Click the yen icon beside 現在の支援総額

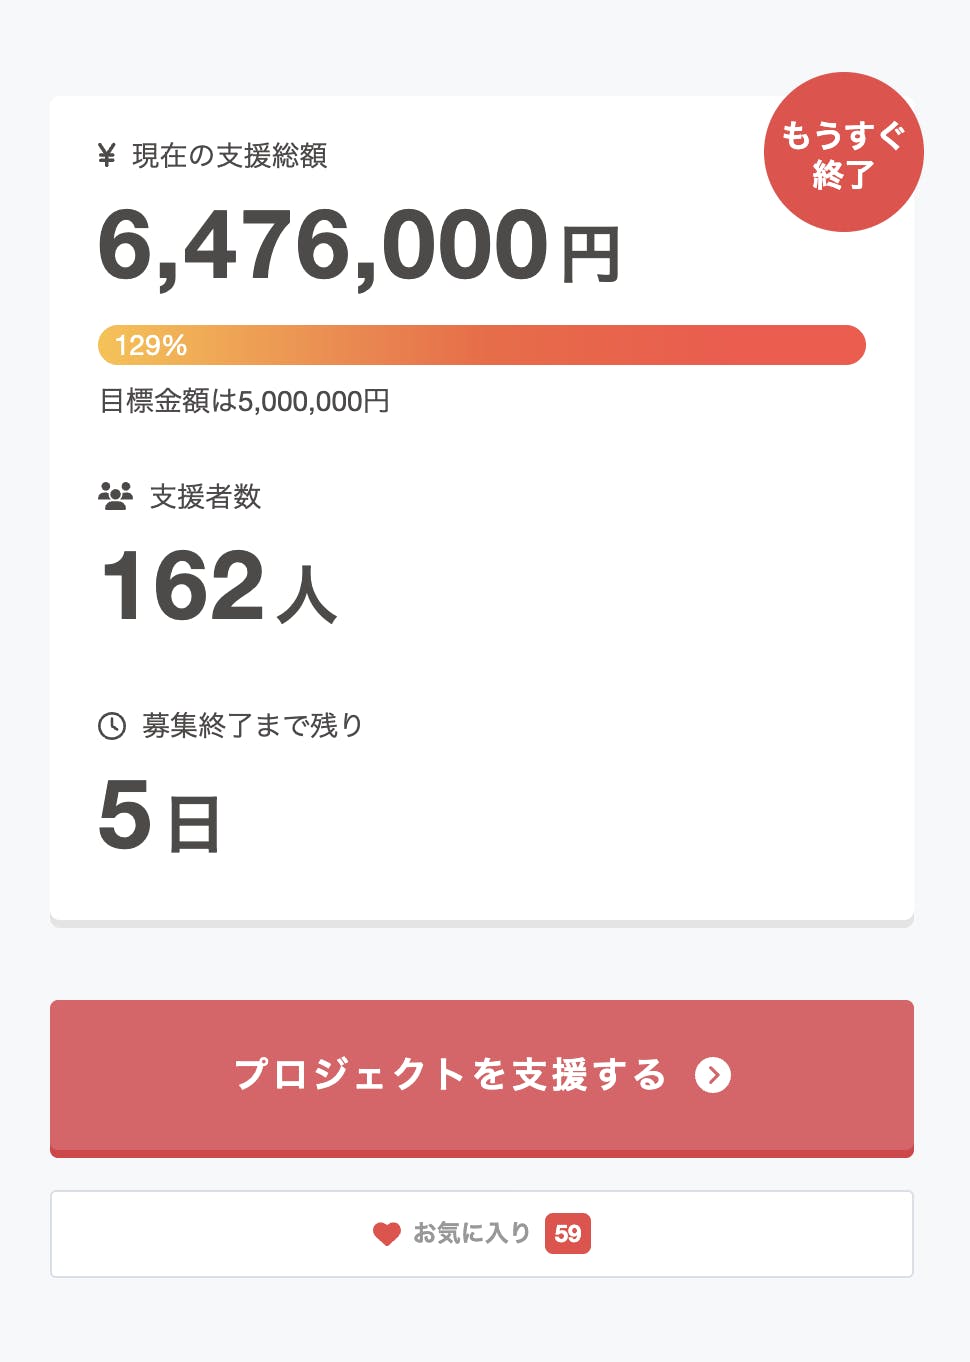point(107,155)
